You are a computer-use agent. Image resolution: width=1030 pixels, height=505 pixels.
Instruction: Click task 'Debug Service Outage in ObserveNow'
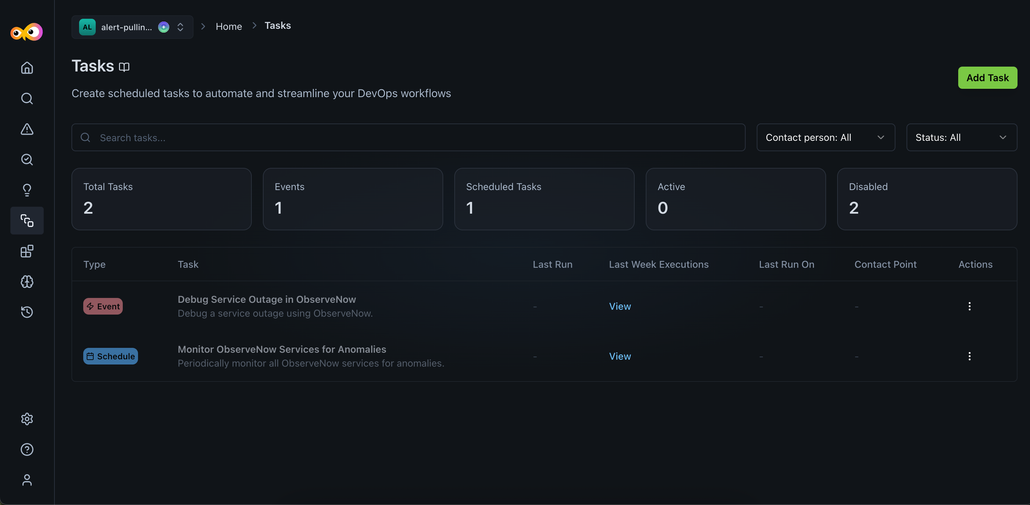267,299
